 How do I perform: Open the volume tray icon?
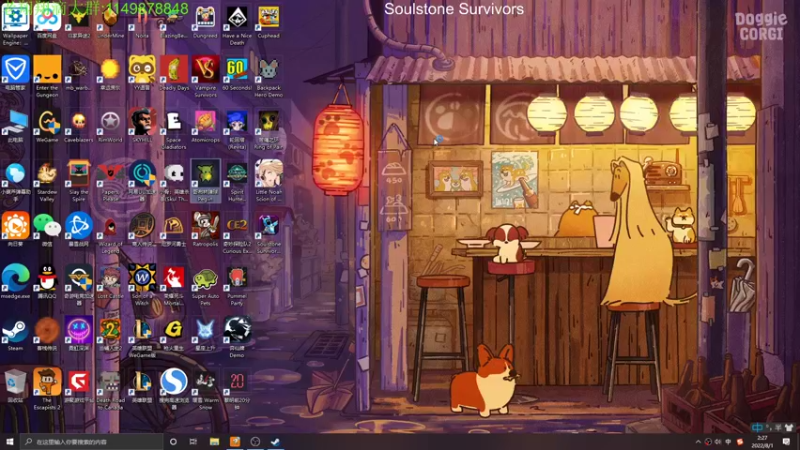(x=718, y=442)
